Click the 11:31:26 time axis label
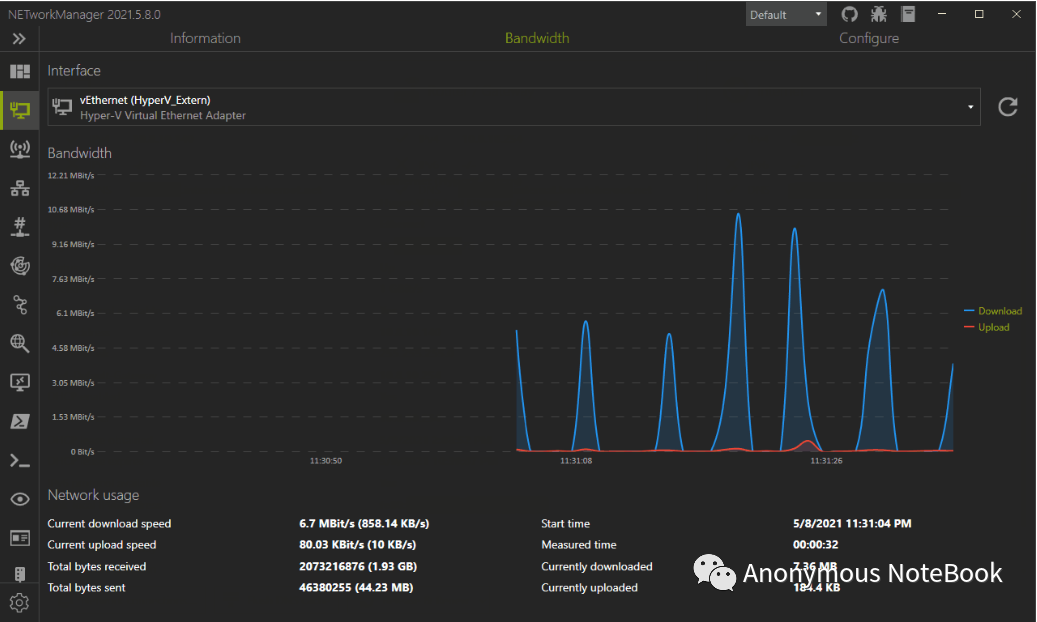1037x622 pixels. pyautogui.click(x=826, y=461)
